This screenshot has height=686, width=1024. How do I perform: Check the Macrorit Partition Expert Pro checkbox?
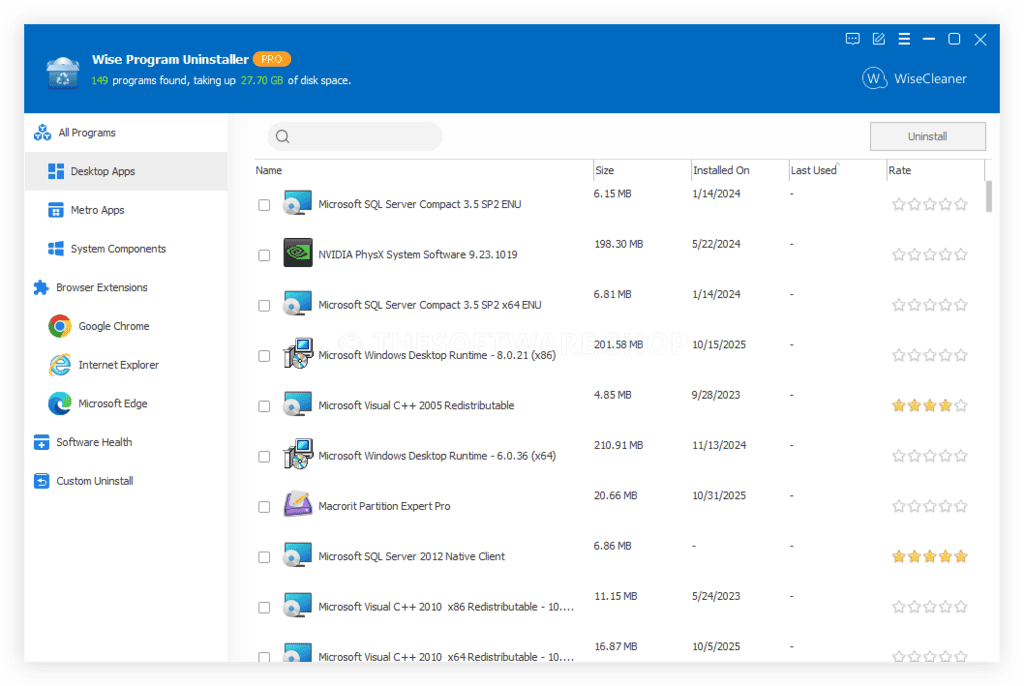264,506
